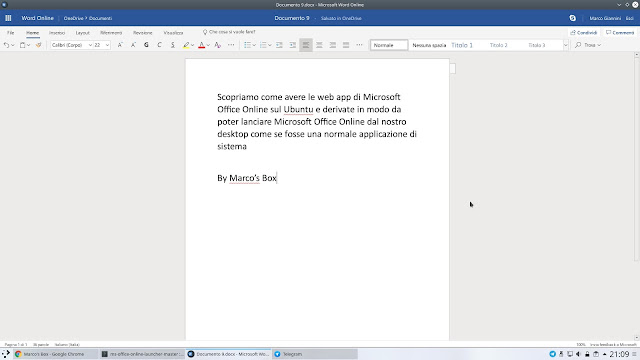The image size is (640, 360).
Task: Open the Marco Giannini account name
Action: point(605,18)
